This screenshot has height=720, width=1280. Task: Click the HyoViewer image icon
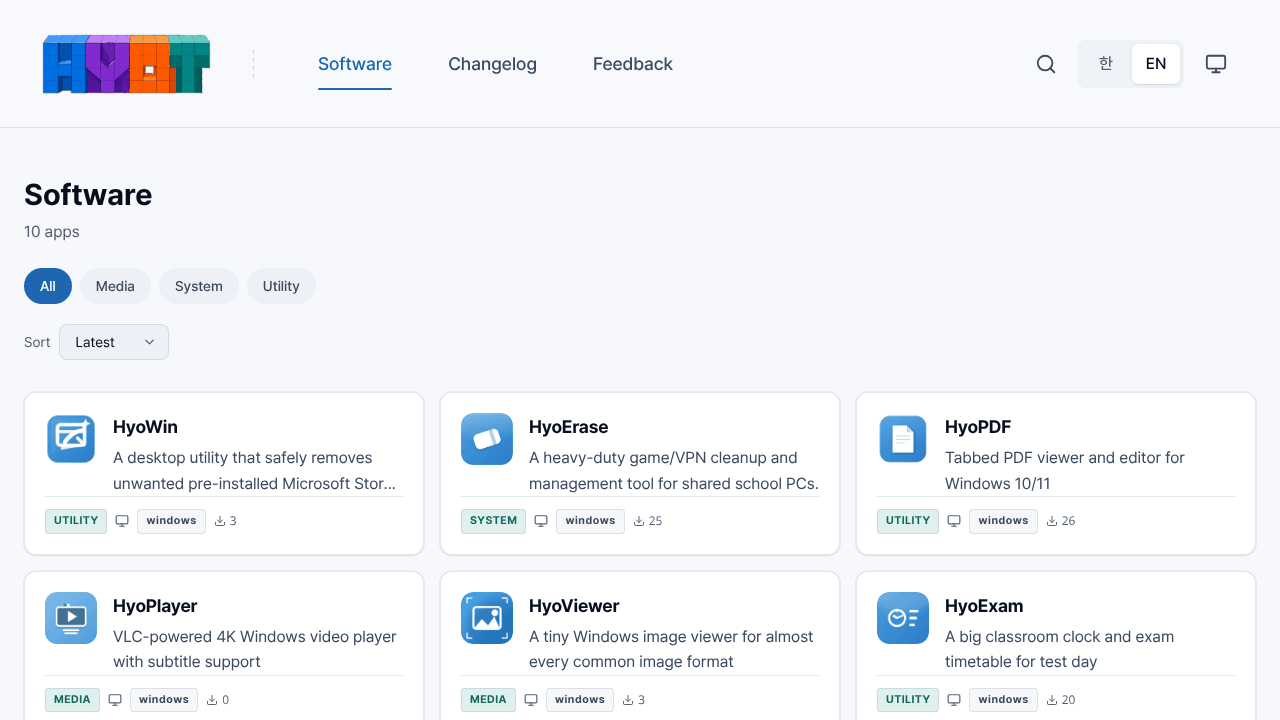click(487, 618)
